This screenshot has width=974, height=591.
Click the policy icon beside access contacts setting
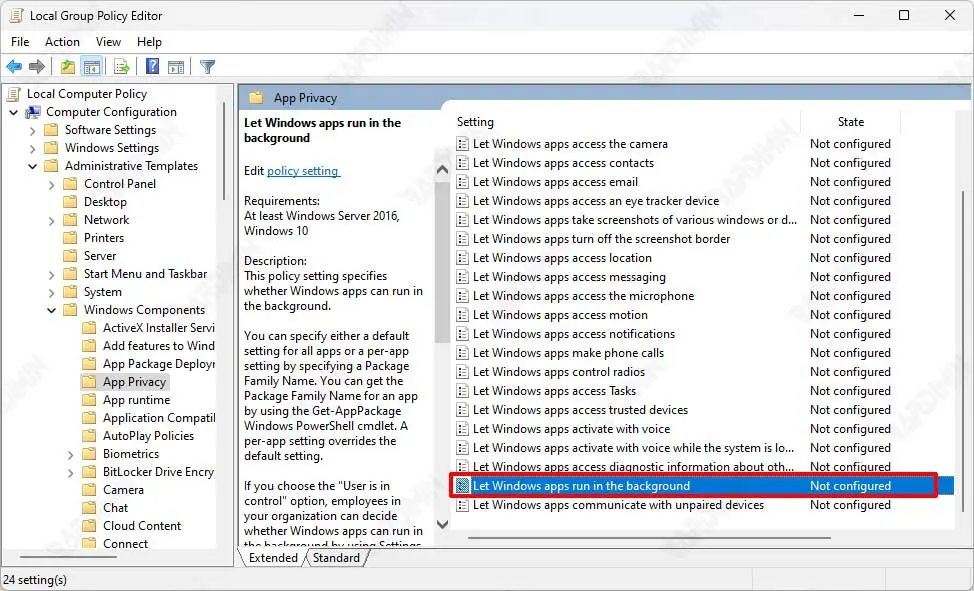coord(462,163)
